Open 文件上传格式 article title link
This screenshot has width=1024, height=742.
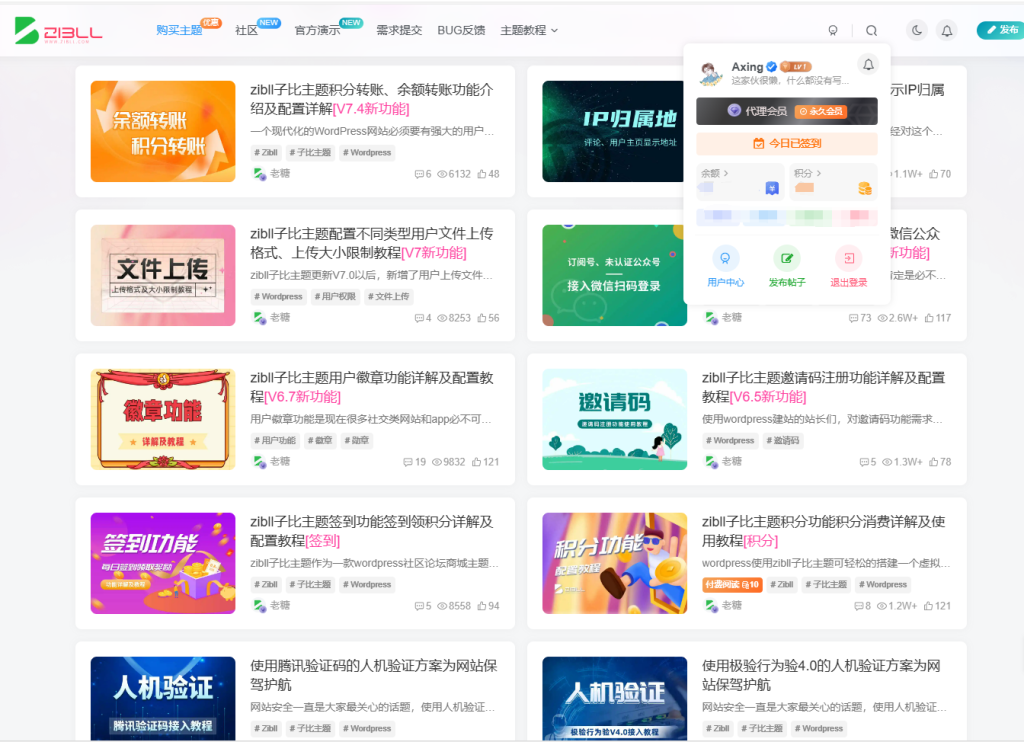[x=372, y=243]
